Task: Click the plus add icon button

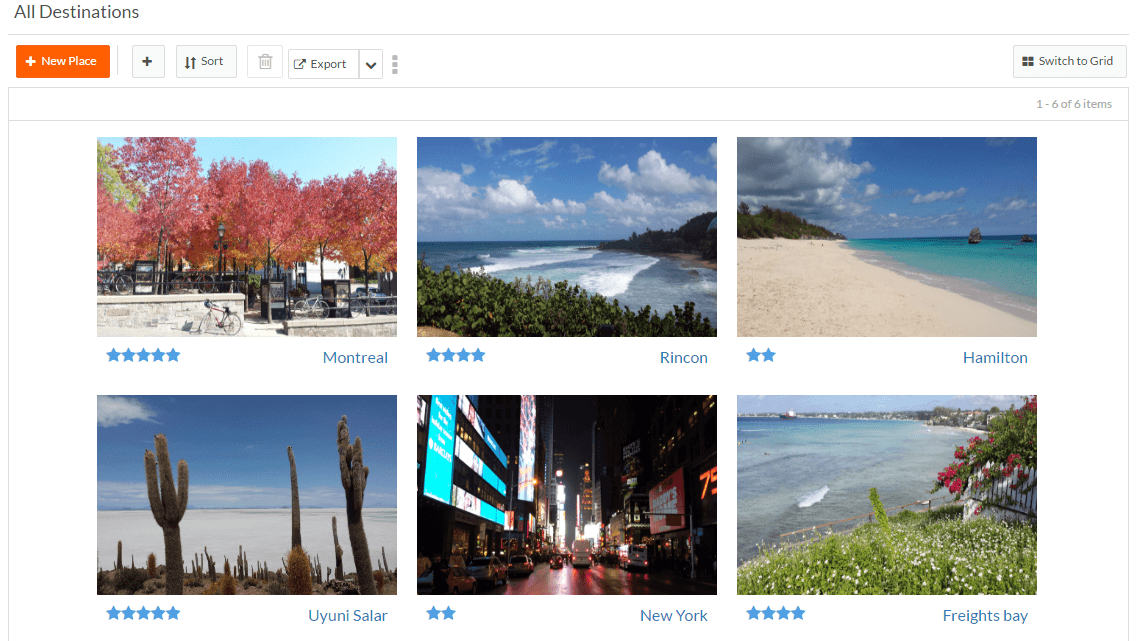Action: click(x=147, y=61)
